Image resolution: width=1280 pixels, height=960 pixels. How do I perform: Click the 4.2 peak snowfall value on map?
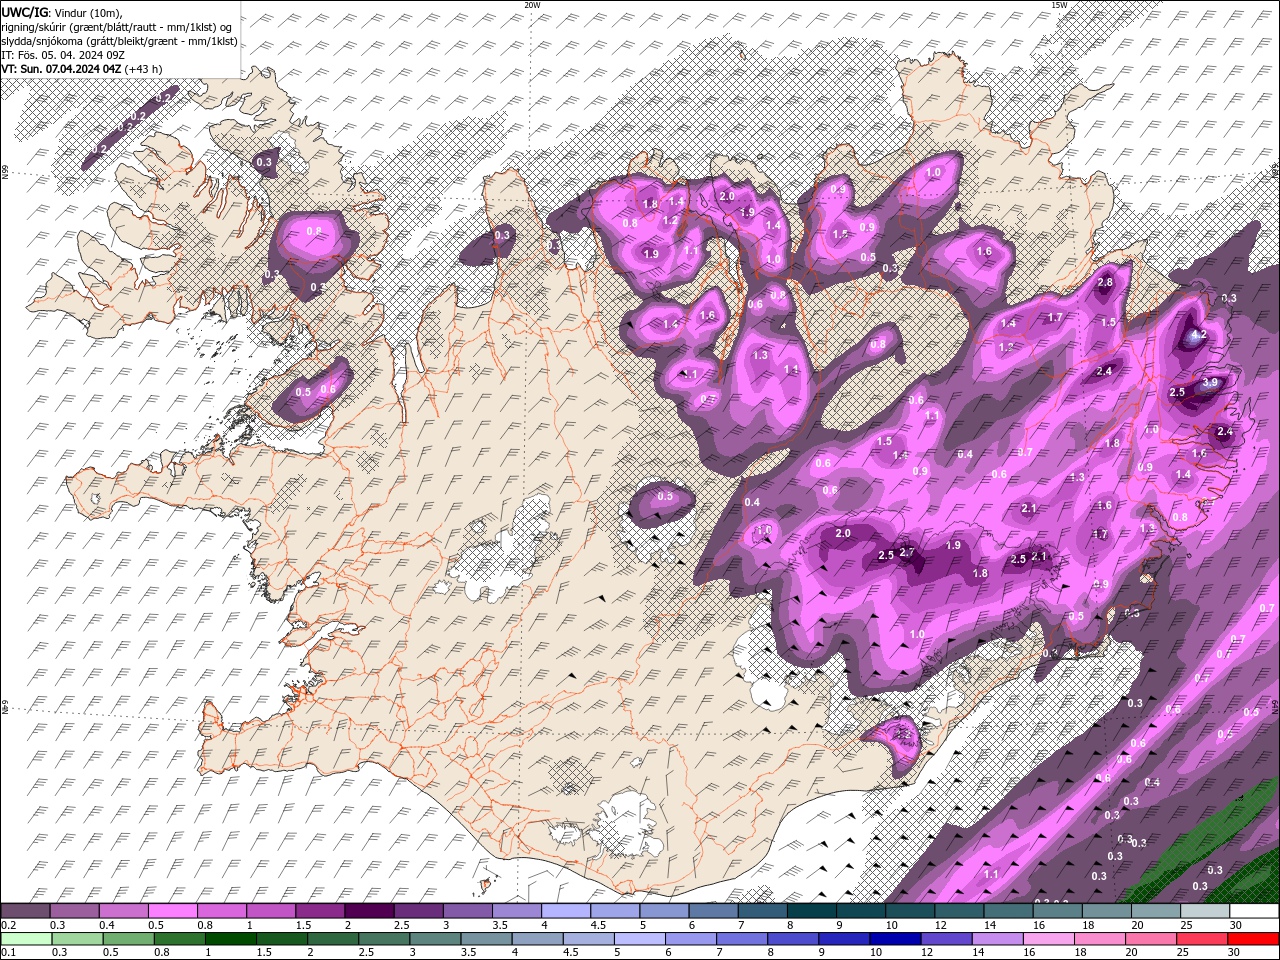(x=1201, y=335)
